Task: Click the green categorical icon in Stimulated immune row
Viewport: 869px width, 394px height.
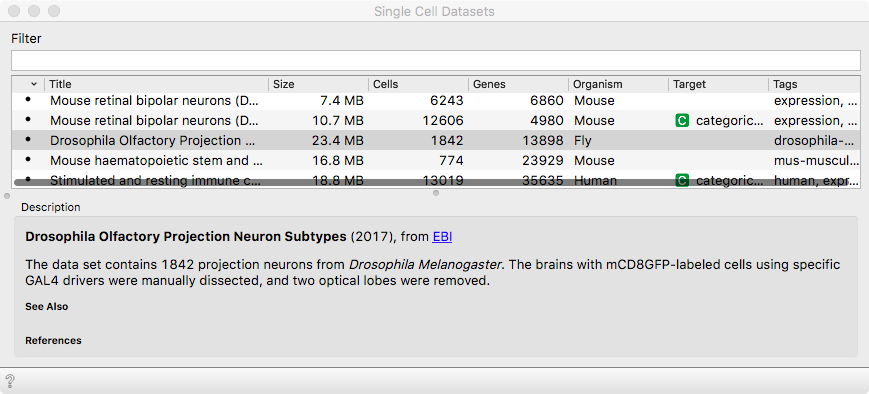Action: (682, 180)
